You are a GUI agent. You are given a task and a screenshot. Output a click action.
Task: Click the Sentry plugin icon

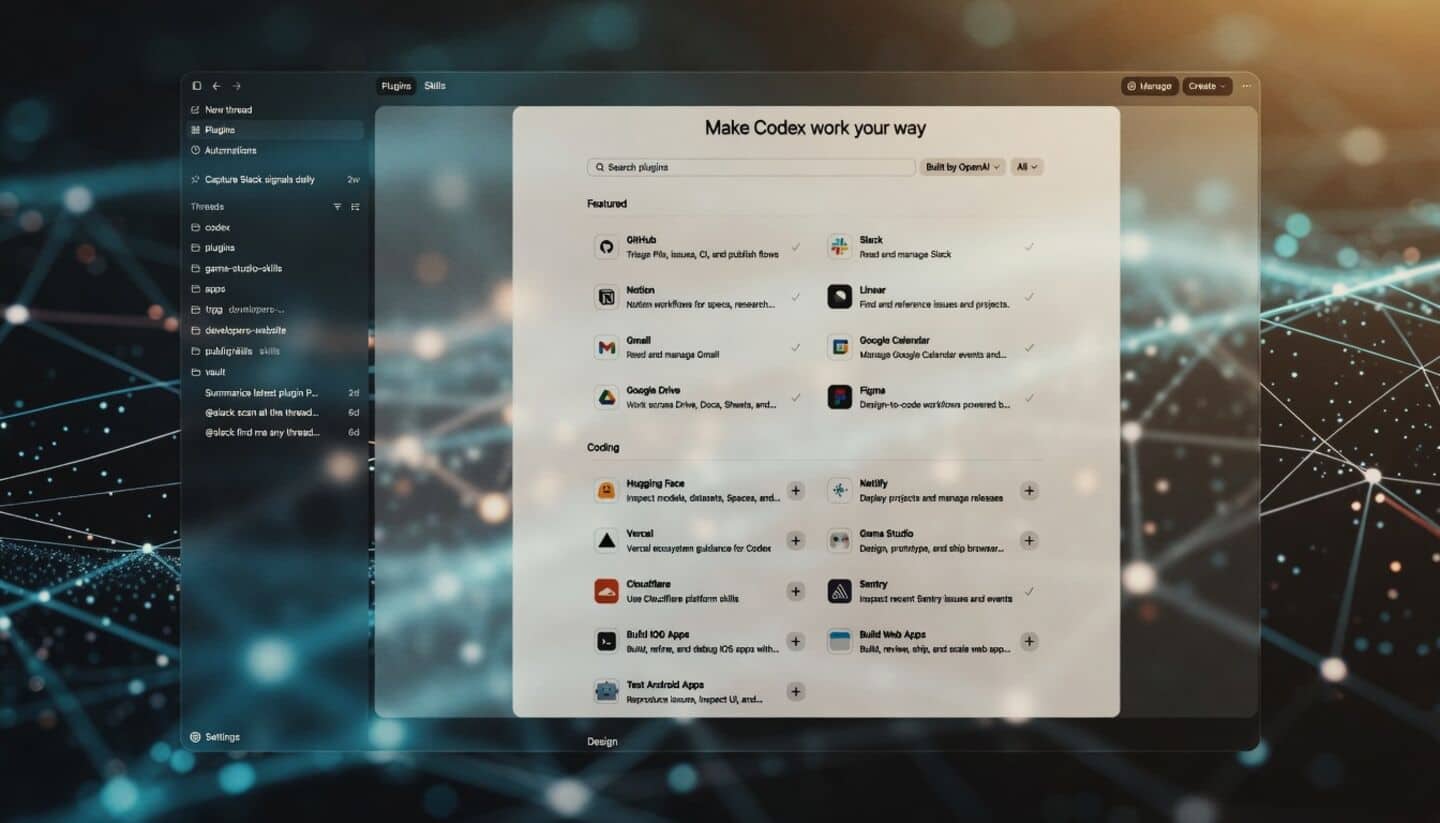click(840, 591)
